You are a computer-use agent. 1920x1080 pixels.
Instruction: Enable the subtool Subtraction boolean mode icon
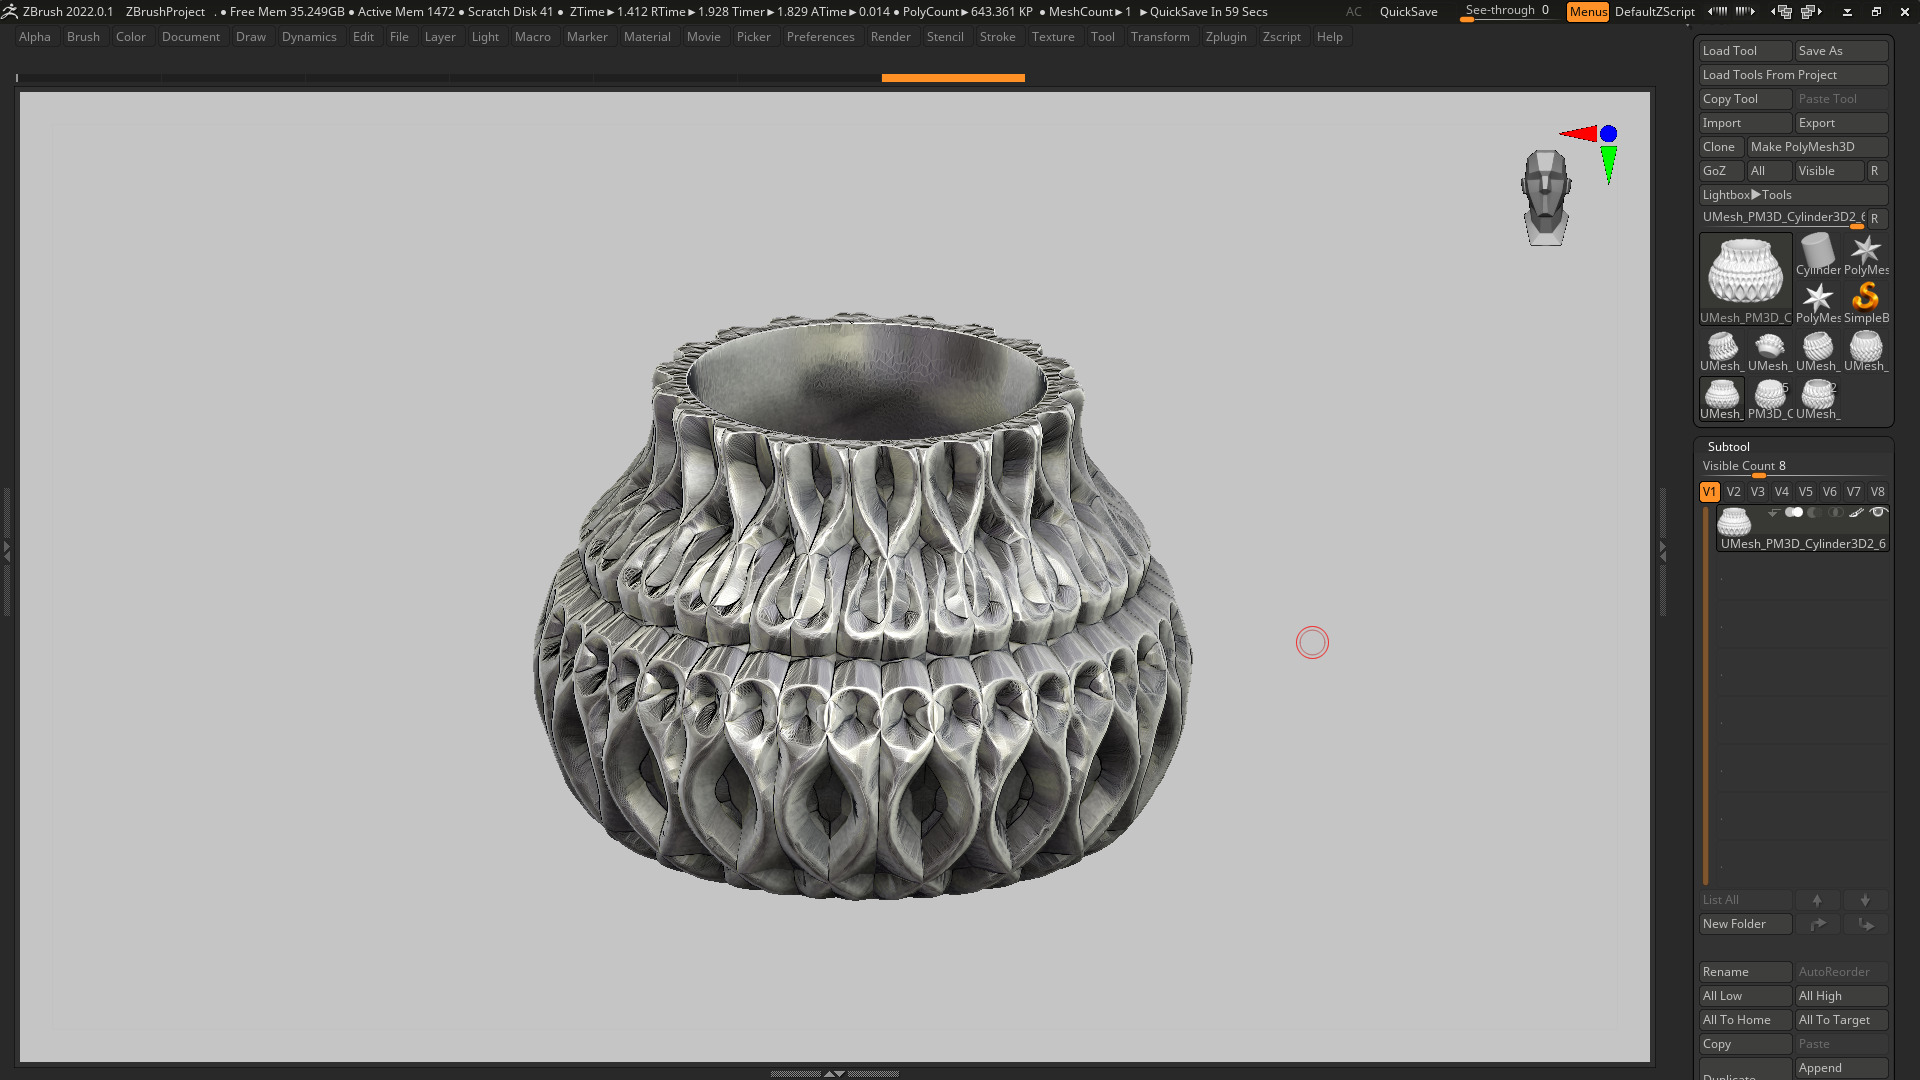1814,512
